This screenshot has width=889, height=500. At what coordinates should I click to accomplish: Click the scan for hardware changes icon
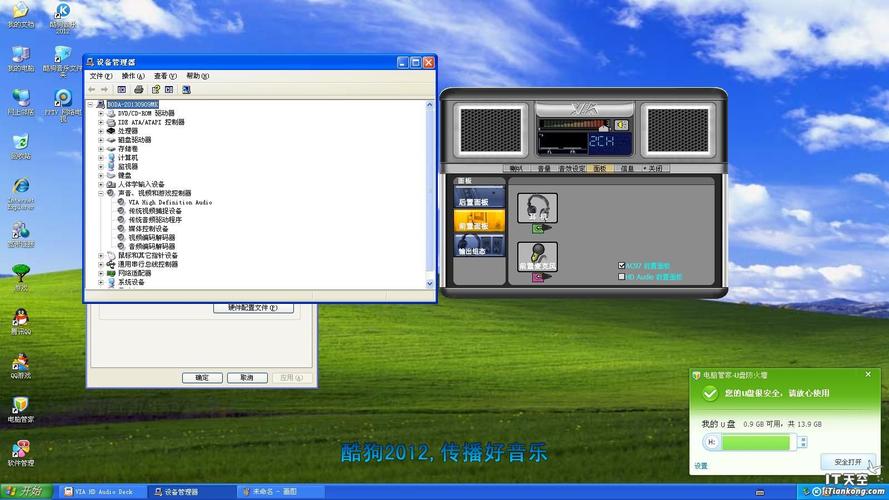pos(187,90)
